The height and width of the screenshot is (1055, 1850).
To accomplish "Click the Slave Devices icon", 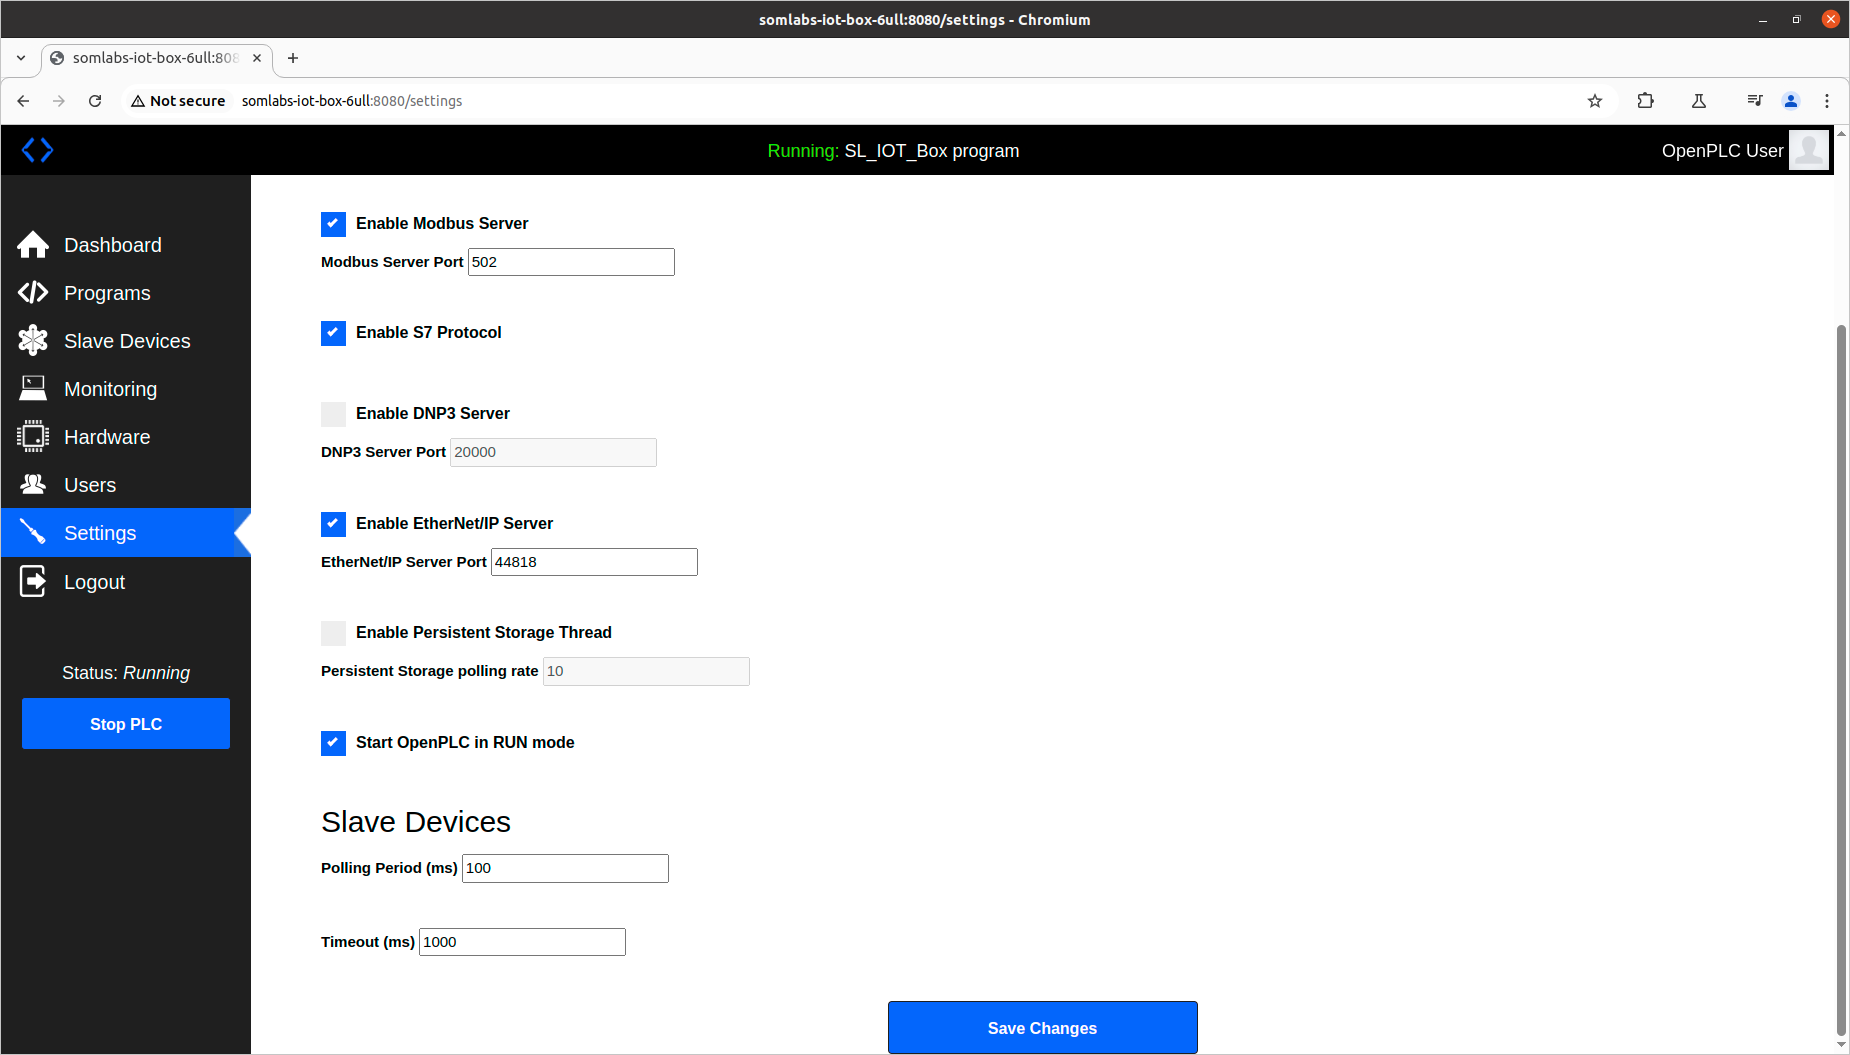I will click(33, 341).
